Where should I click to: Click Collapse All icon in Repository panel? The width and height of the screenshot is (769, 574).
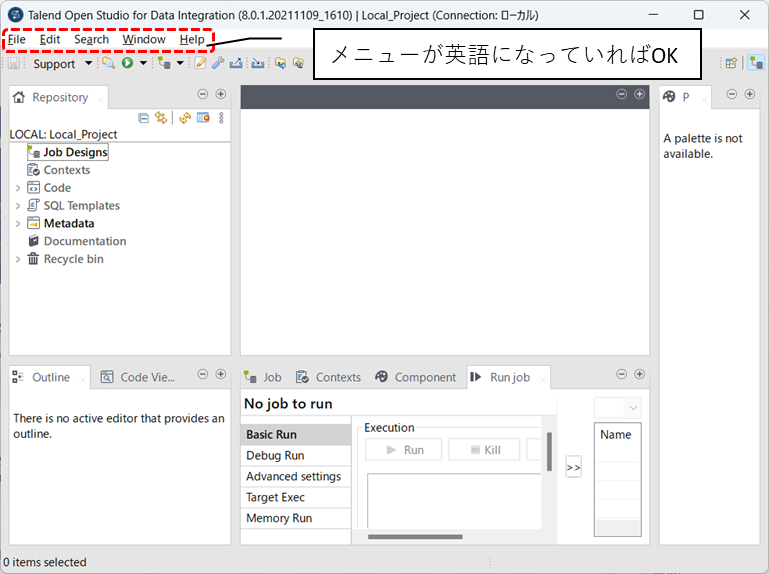(x=143, y=118)
